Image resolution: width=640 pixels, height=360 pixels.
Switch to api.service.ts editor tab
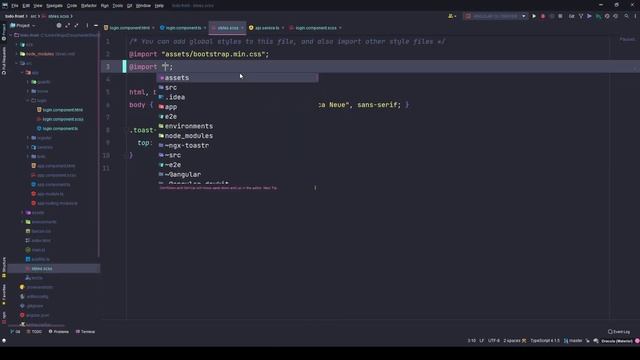tap(267, 28)
